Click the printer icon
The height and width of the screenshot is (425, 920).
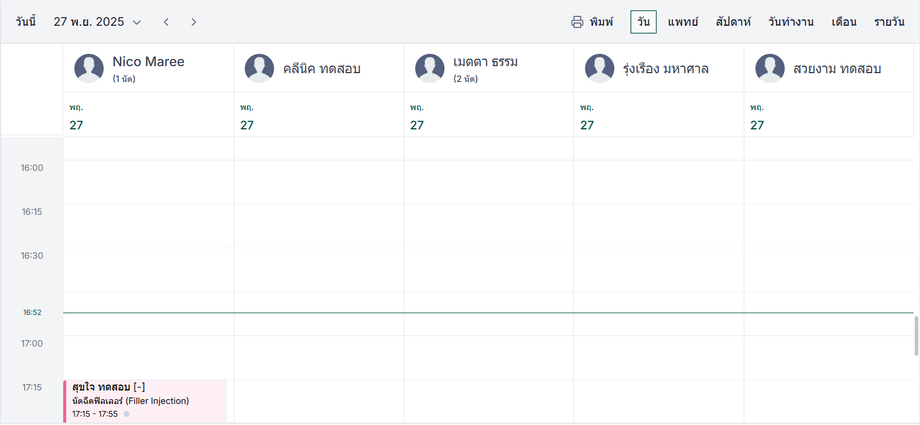pos(577,22)
